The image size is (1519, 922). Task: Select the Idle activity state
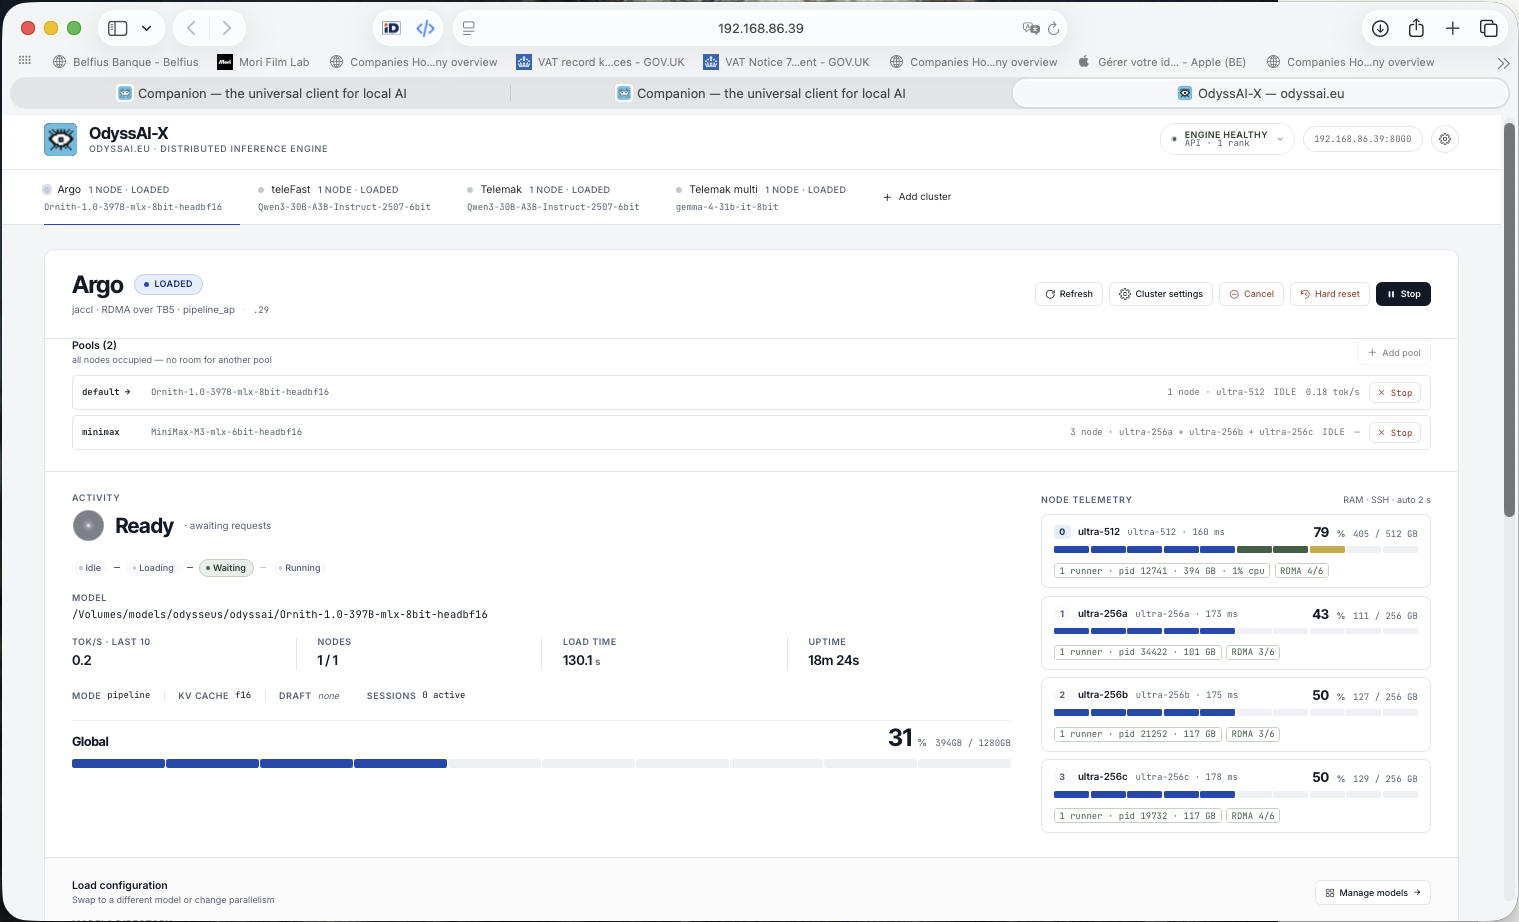[90, 568]
